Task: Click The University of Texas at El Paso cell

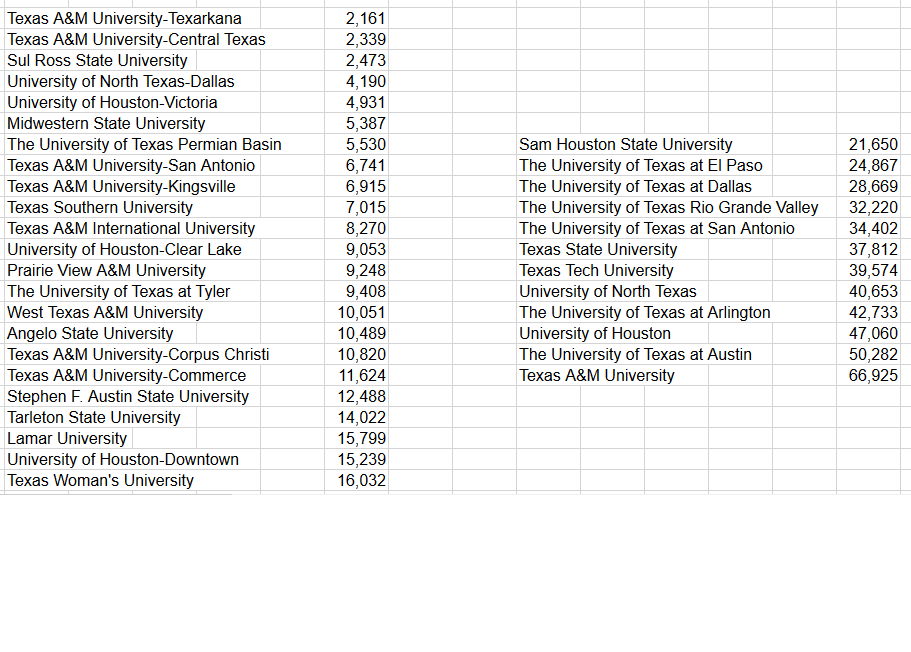Action: click(x=640, y=166)
